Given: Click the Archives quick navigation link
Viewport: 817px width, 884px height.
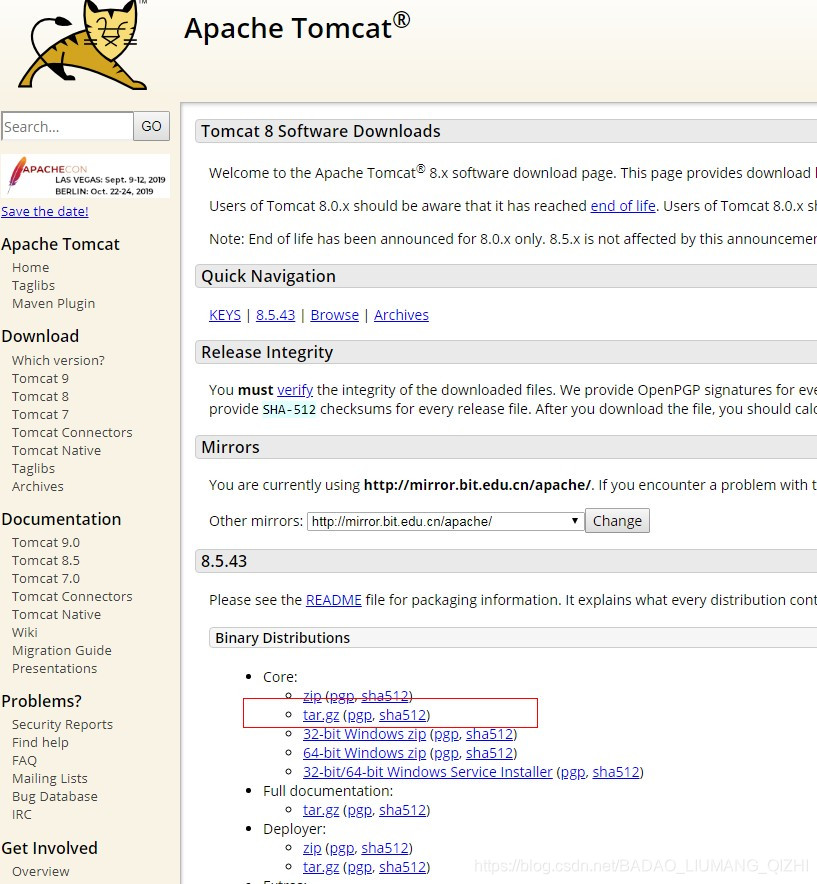Looking at the screenshot, I should coord(401,314).
